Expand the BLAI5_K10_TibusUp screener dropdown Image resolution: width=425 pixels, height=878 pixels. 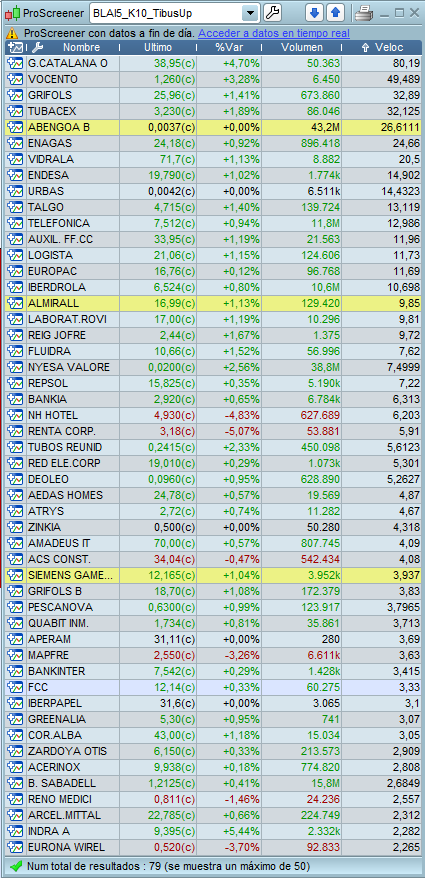[251, 12]
